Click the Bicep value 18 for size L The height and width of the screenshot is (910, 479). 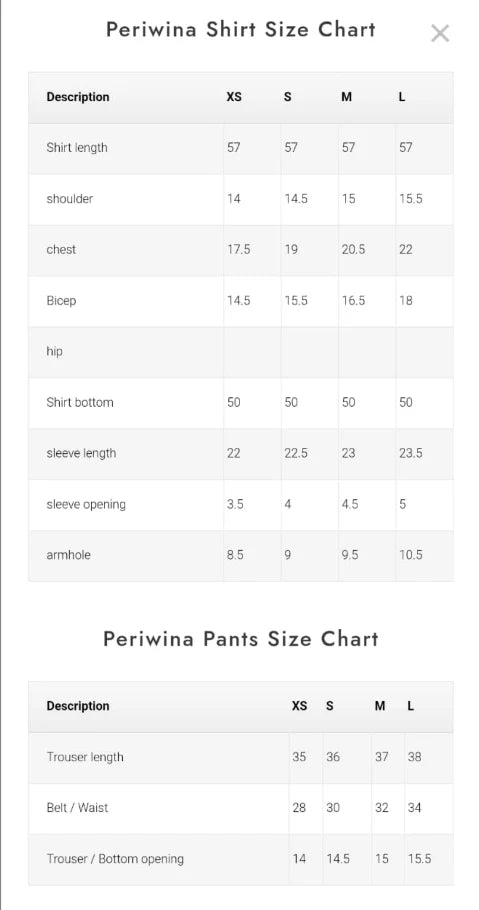406,301
